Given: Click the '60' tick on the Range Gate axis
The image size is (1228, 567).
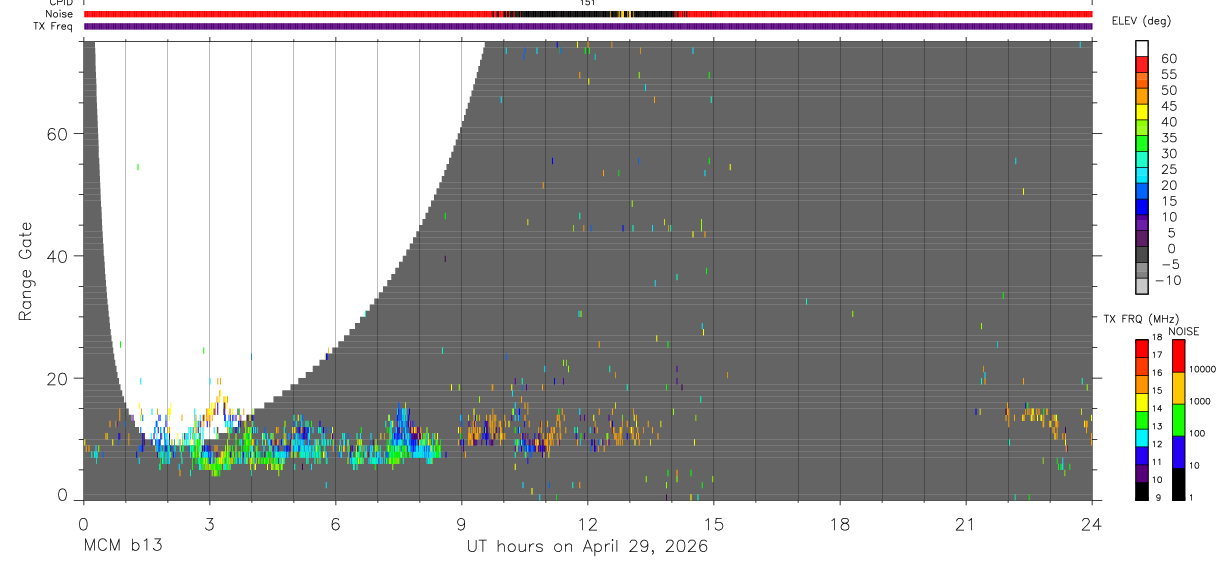Looking at the screenshot, I should 57,133.
